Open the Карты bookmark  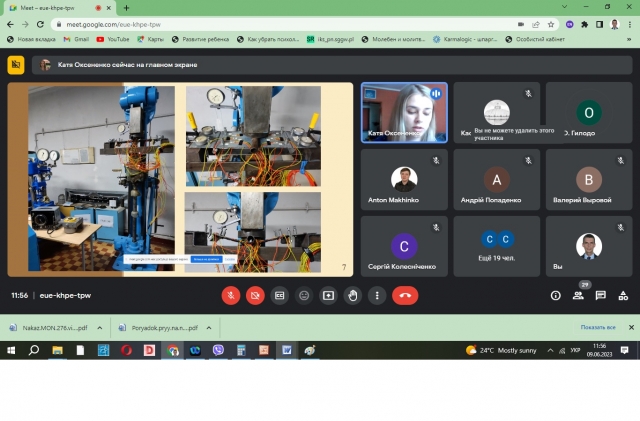151,39
